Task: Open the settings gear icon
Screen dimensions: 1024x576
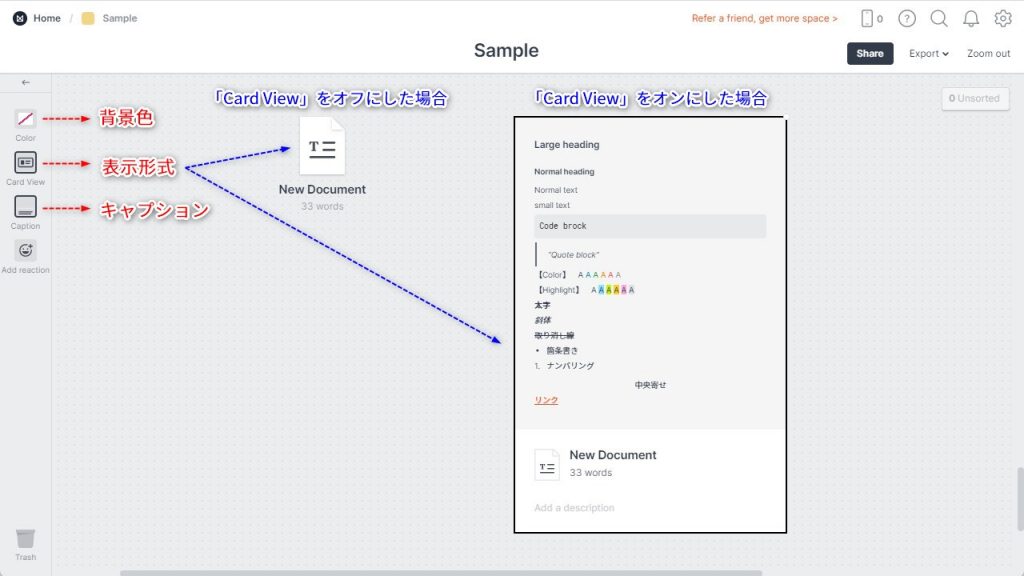Action: coord(1002,18)
